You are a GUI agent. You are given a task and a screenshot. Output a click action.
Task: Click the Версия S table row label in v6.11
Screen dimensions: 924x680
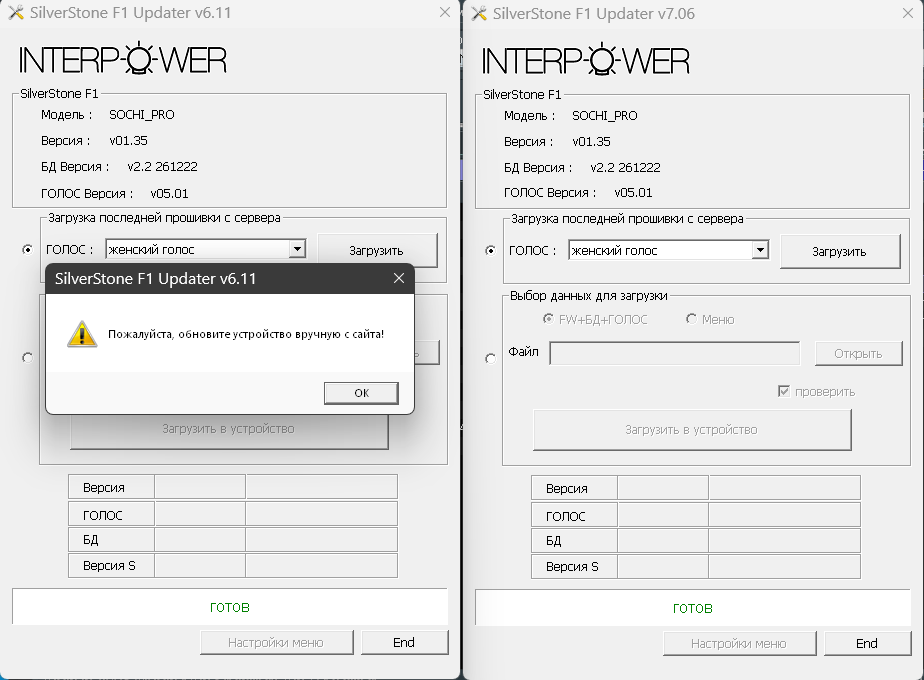111,565
